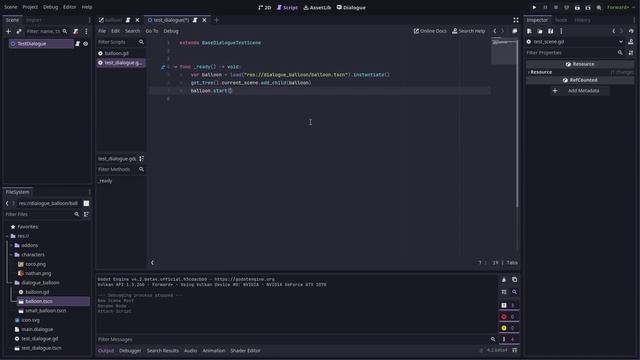The height and width of the screenshot is (360, 640).
Task: Expand the Resource property section
Action: pos(580,72)
